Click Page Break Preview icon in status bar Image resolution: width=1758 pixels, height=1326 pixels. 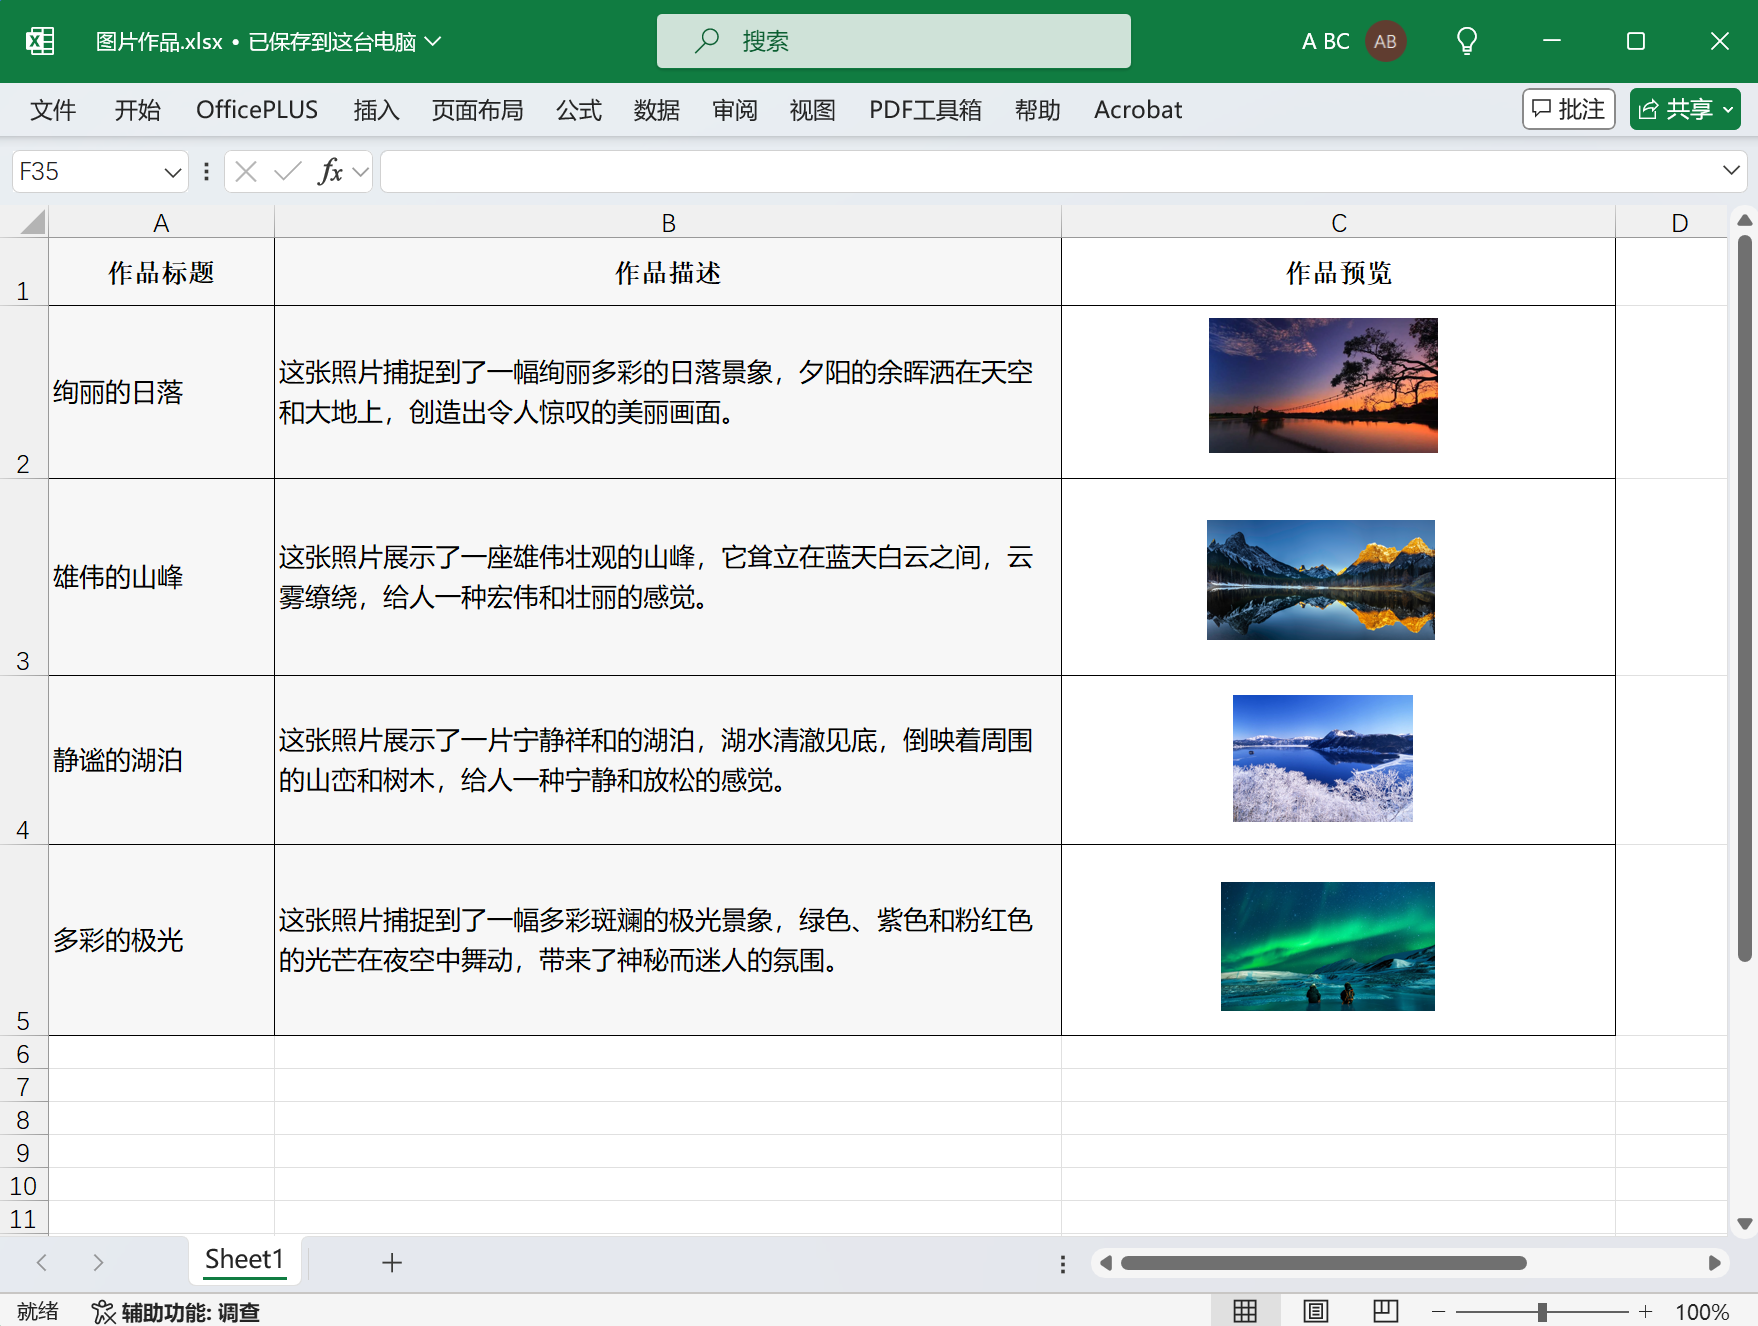[1385, 1311]
